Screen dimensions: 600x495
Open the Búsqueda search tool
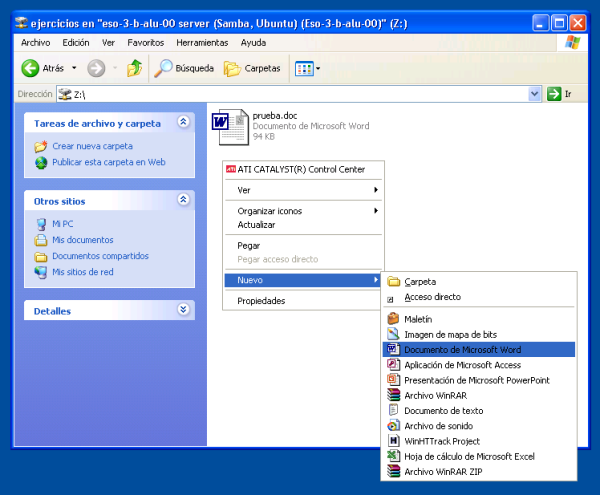click(185, 68)
